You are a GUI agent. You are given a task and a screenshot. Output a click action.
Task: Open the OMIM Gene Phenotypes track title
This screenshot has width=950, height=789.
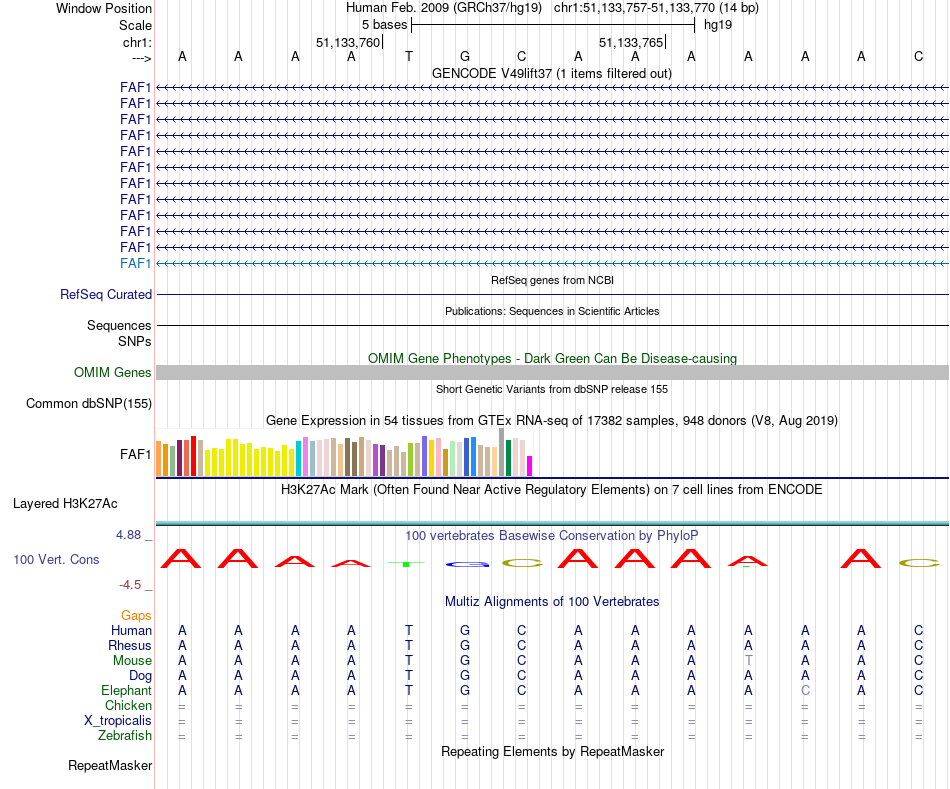tap(552, 358)
